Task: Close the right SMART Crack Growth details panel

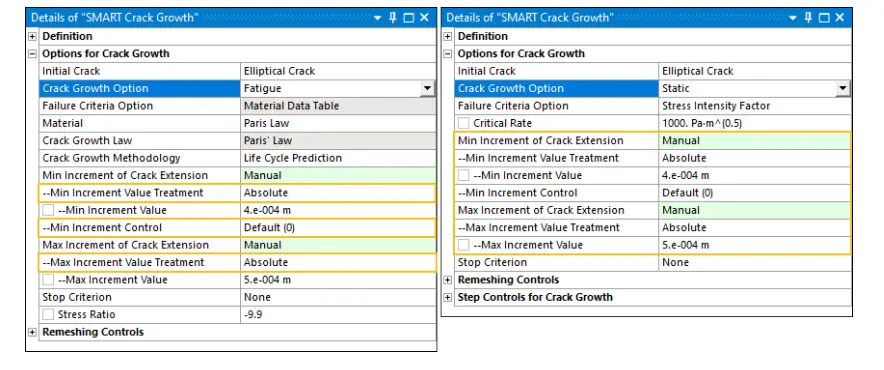Action: coord(839,17)
